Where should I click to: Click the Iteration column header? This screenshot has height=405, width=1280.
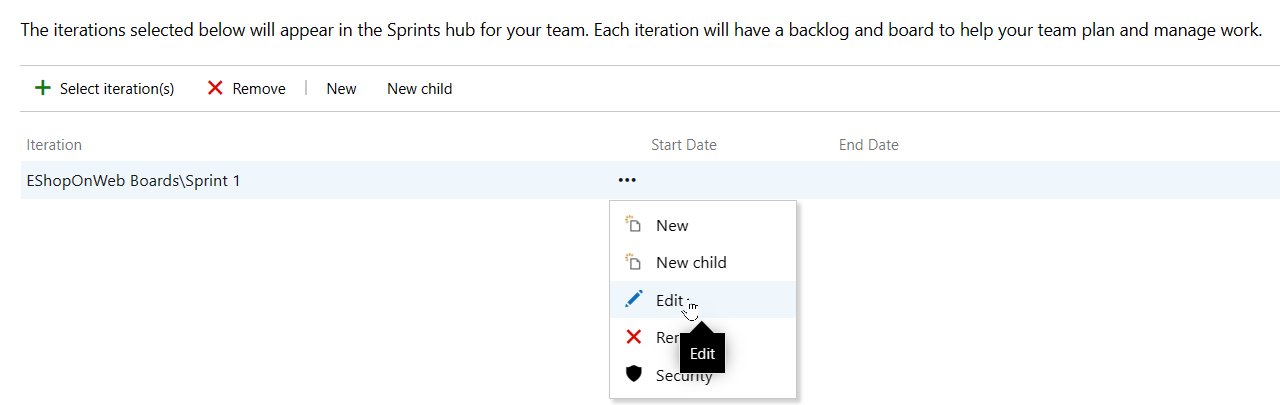(54, 145)
